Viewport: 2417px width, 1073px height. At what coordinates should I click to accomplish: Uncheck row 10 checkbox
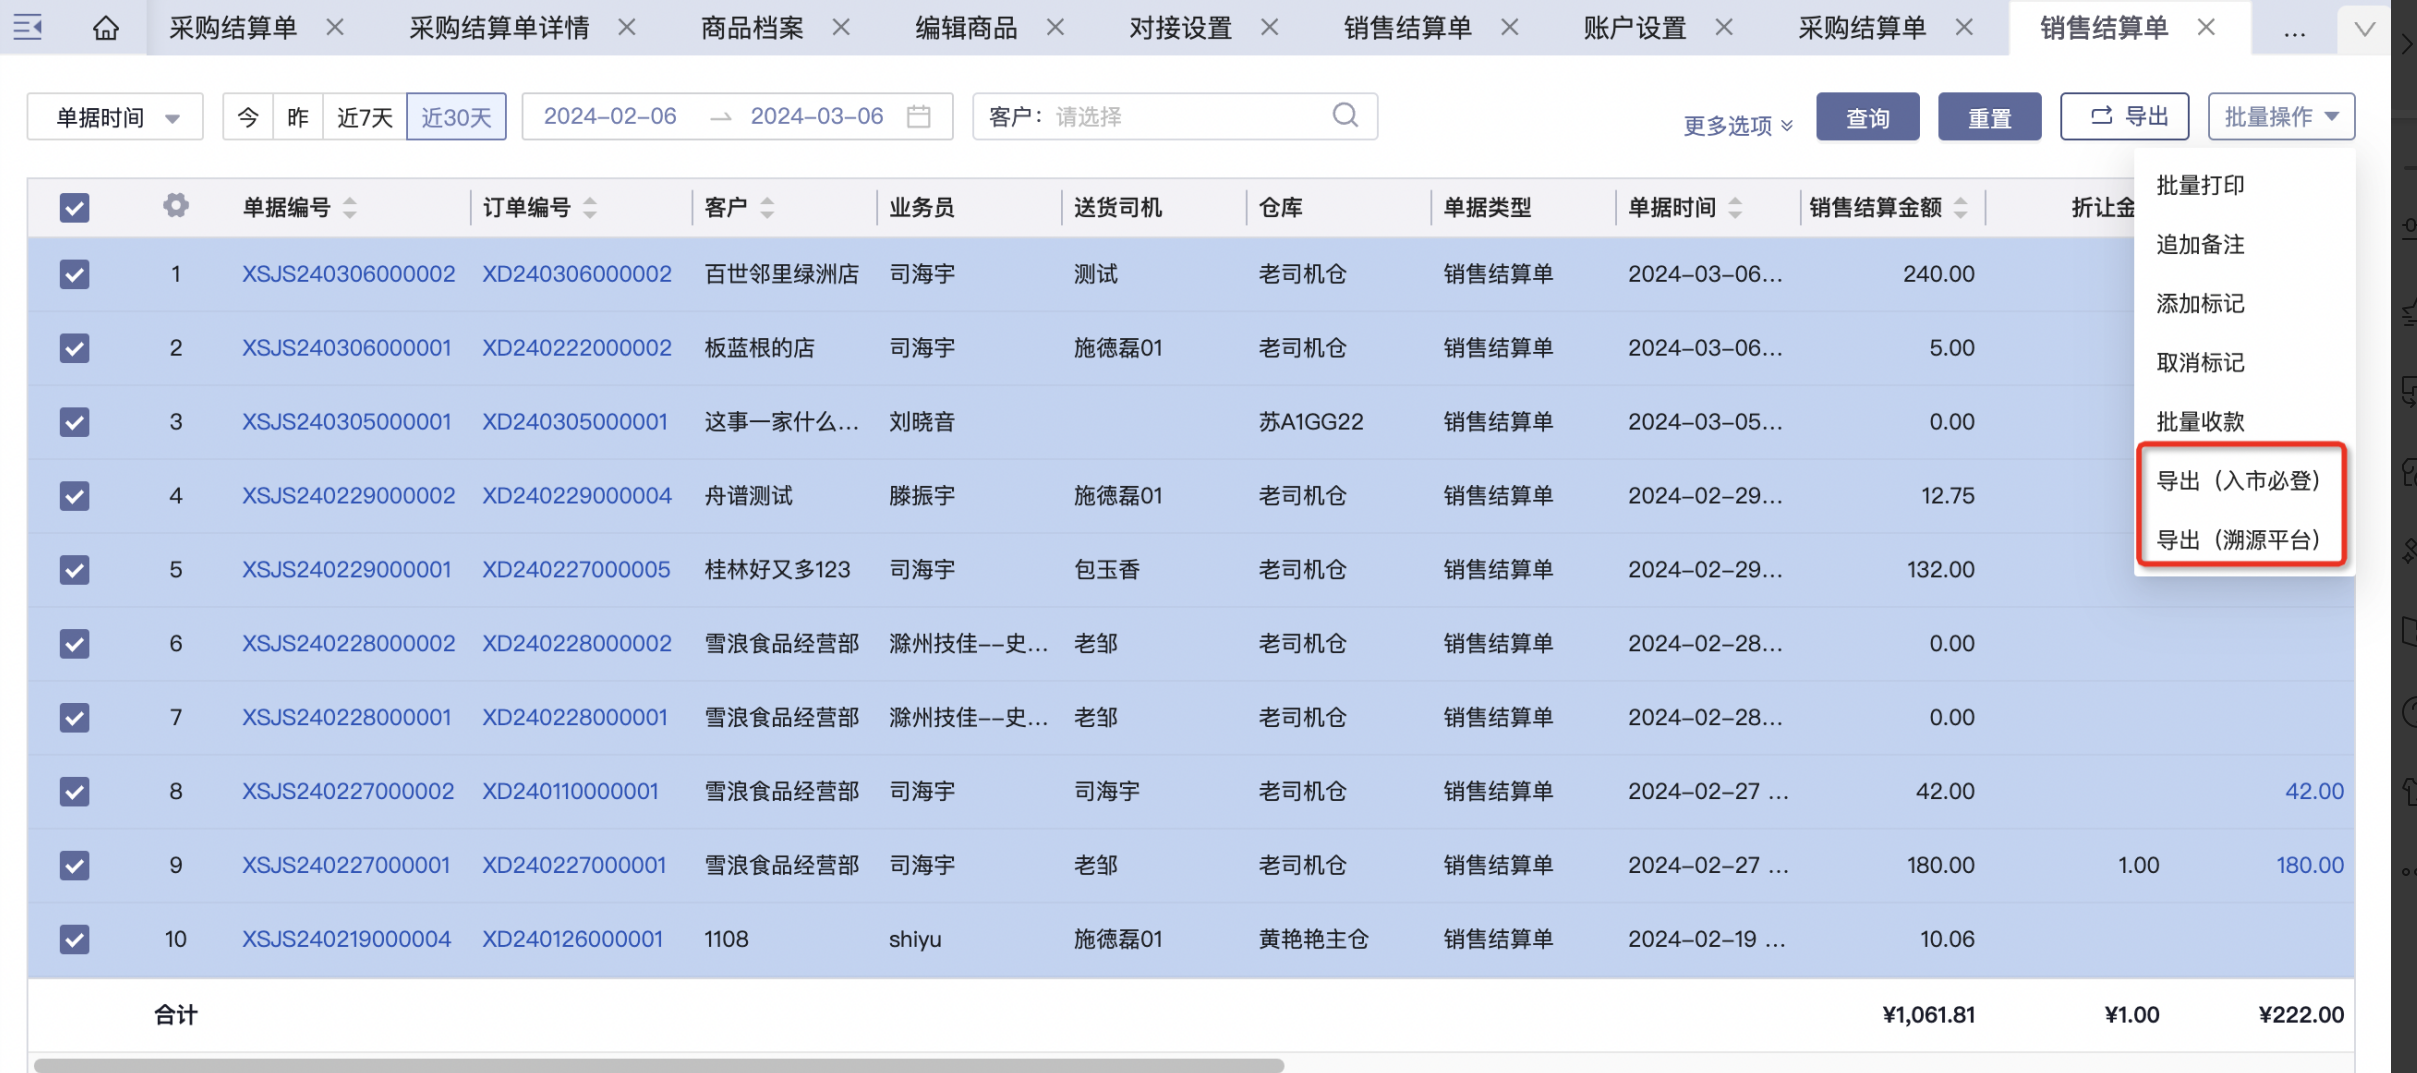tap(75, 939)
